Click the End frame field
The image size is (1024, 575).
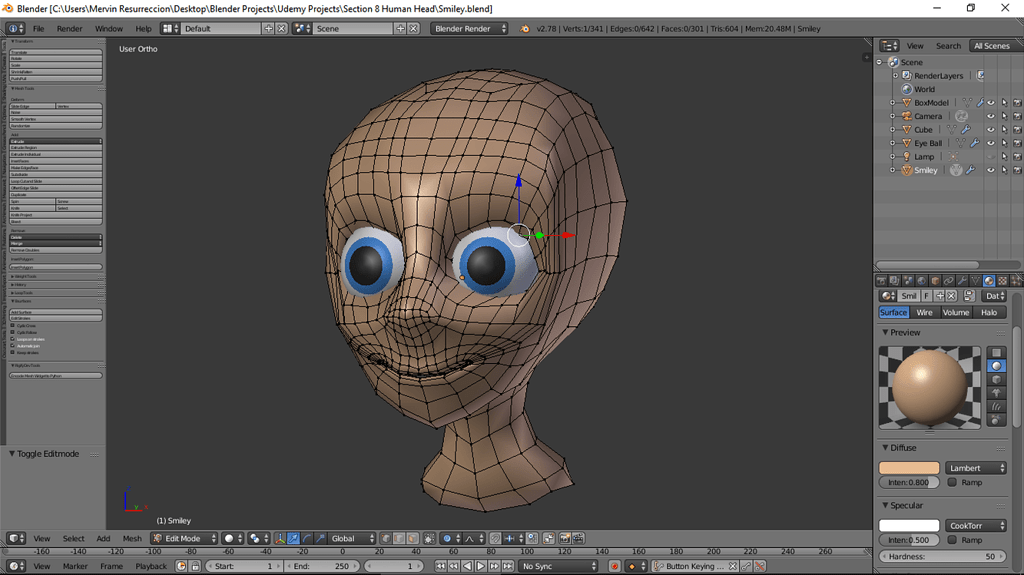click(322, 566)
